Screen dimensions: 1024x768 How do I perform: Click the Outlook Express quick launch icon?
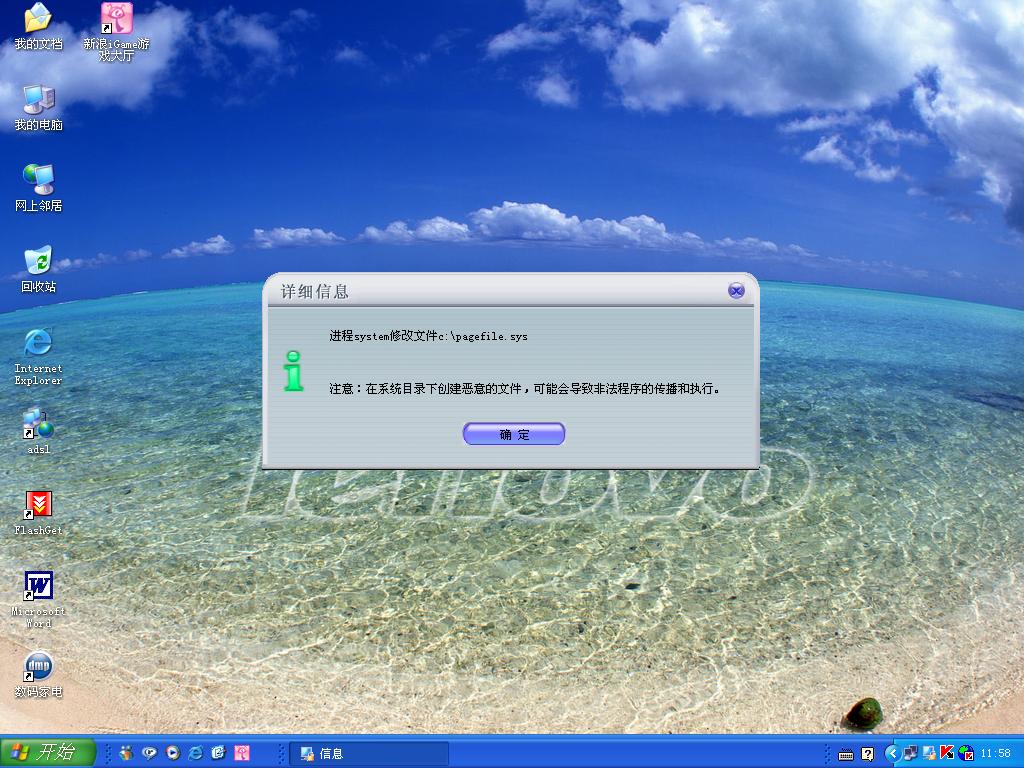218,753
